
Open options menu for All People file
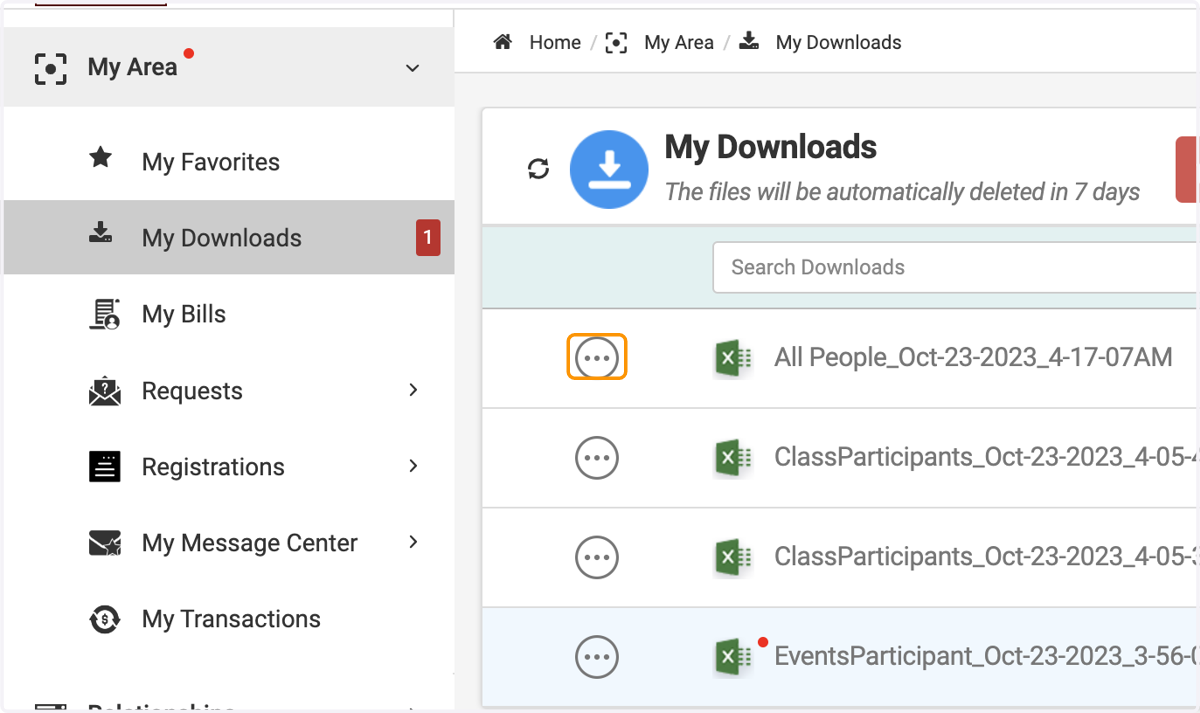597,357
